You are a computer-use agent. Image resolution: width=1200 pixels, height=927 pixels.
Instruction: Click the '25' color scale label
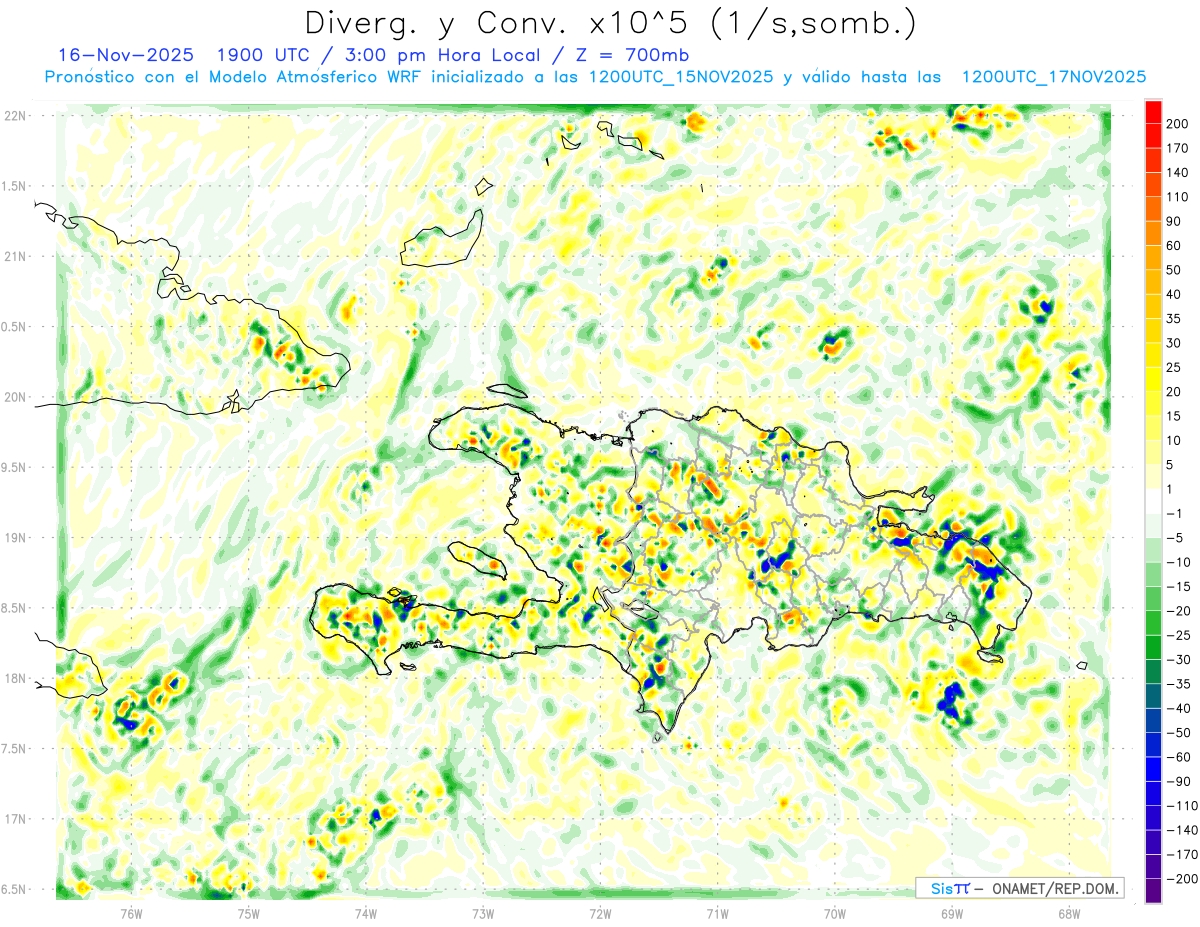[1174, 367]
